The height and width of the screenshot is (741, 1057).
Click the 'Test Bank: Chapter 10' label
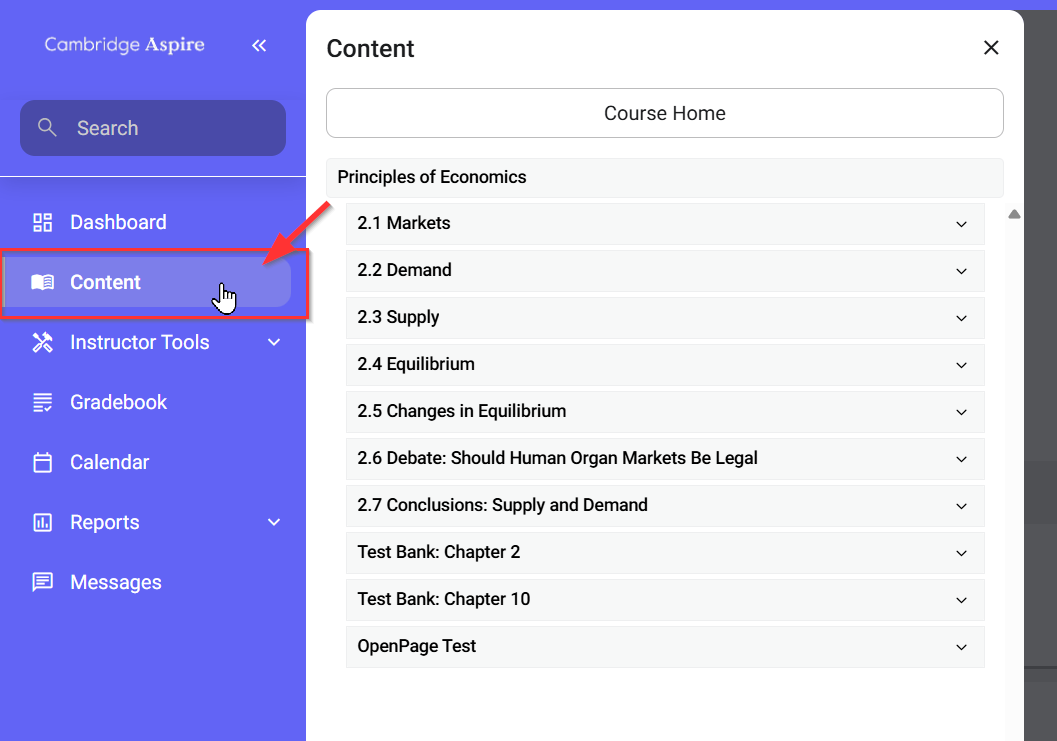pos(444,599)
